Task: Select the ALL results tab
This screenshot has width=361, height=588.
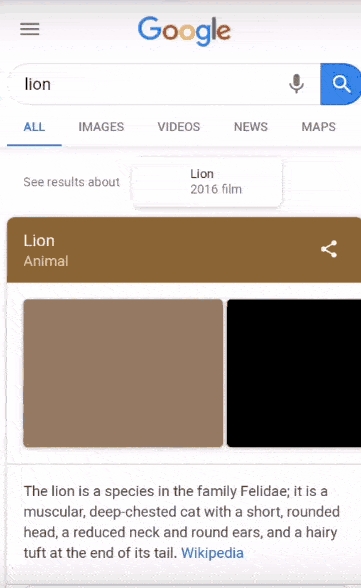Action: [34, 127]
